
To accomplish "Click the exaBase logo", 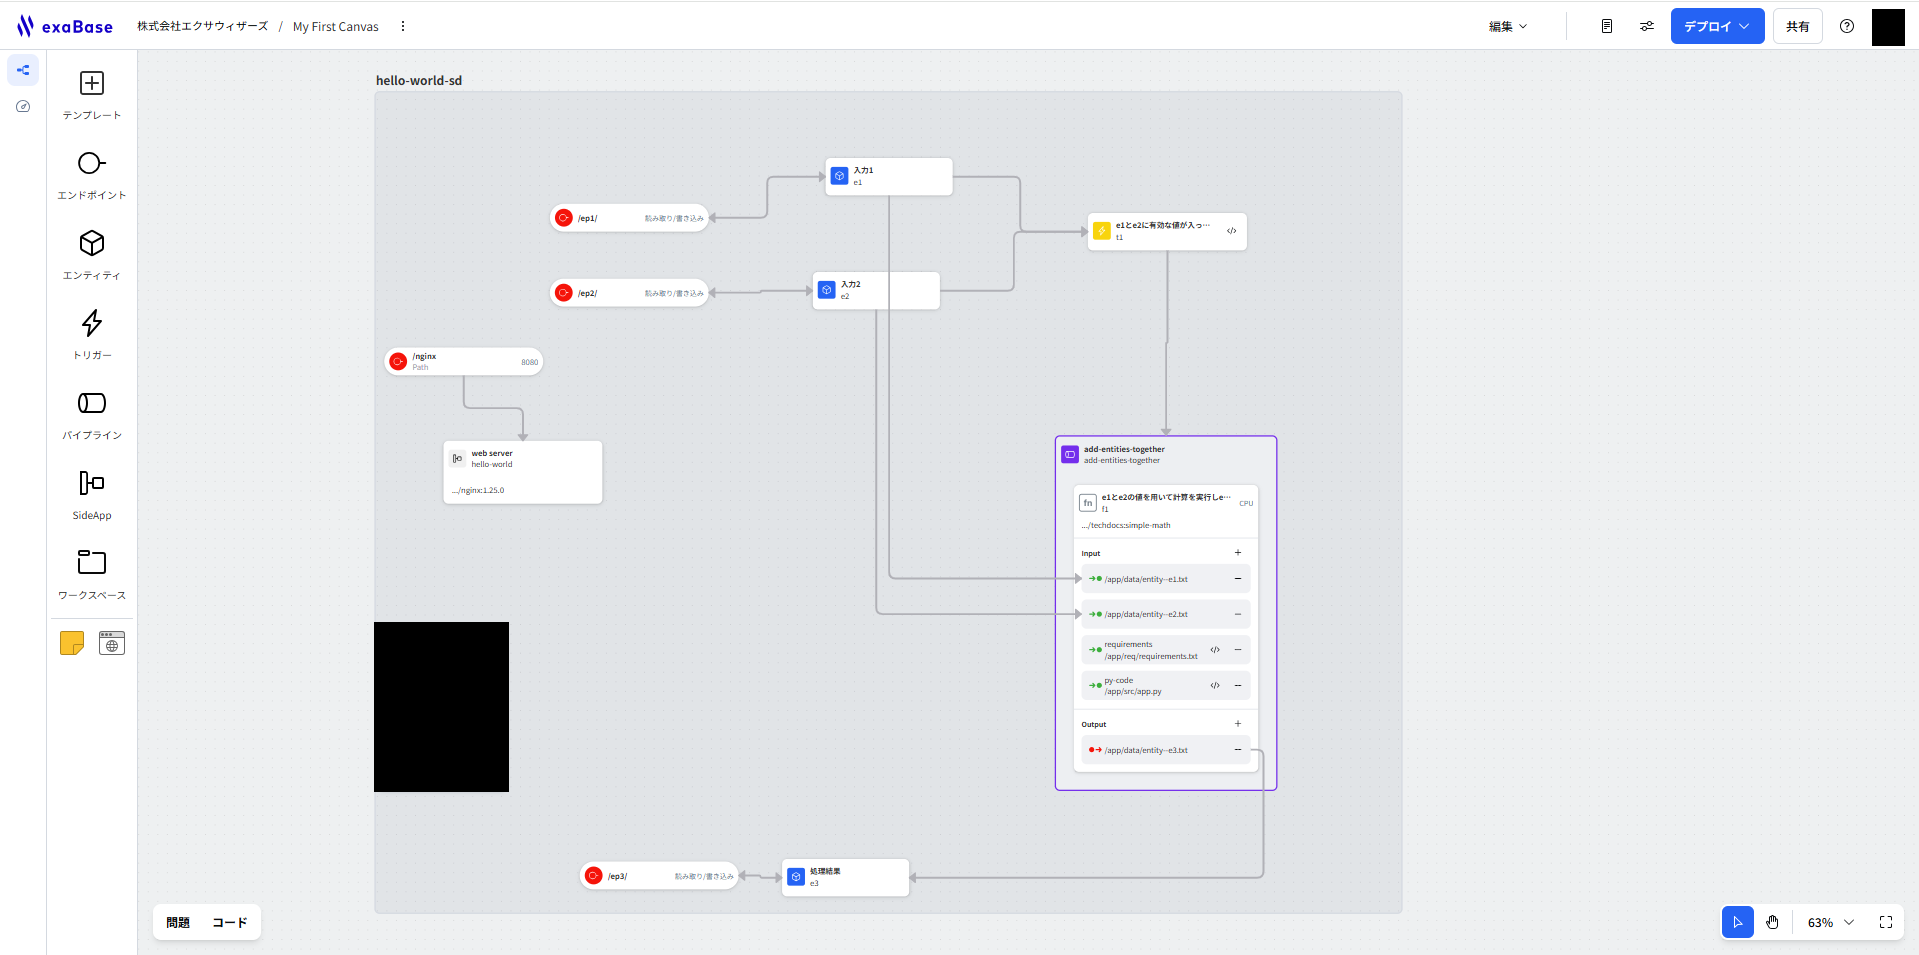I will coord(64,26).
